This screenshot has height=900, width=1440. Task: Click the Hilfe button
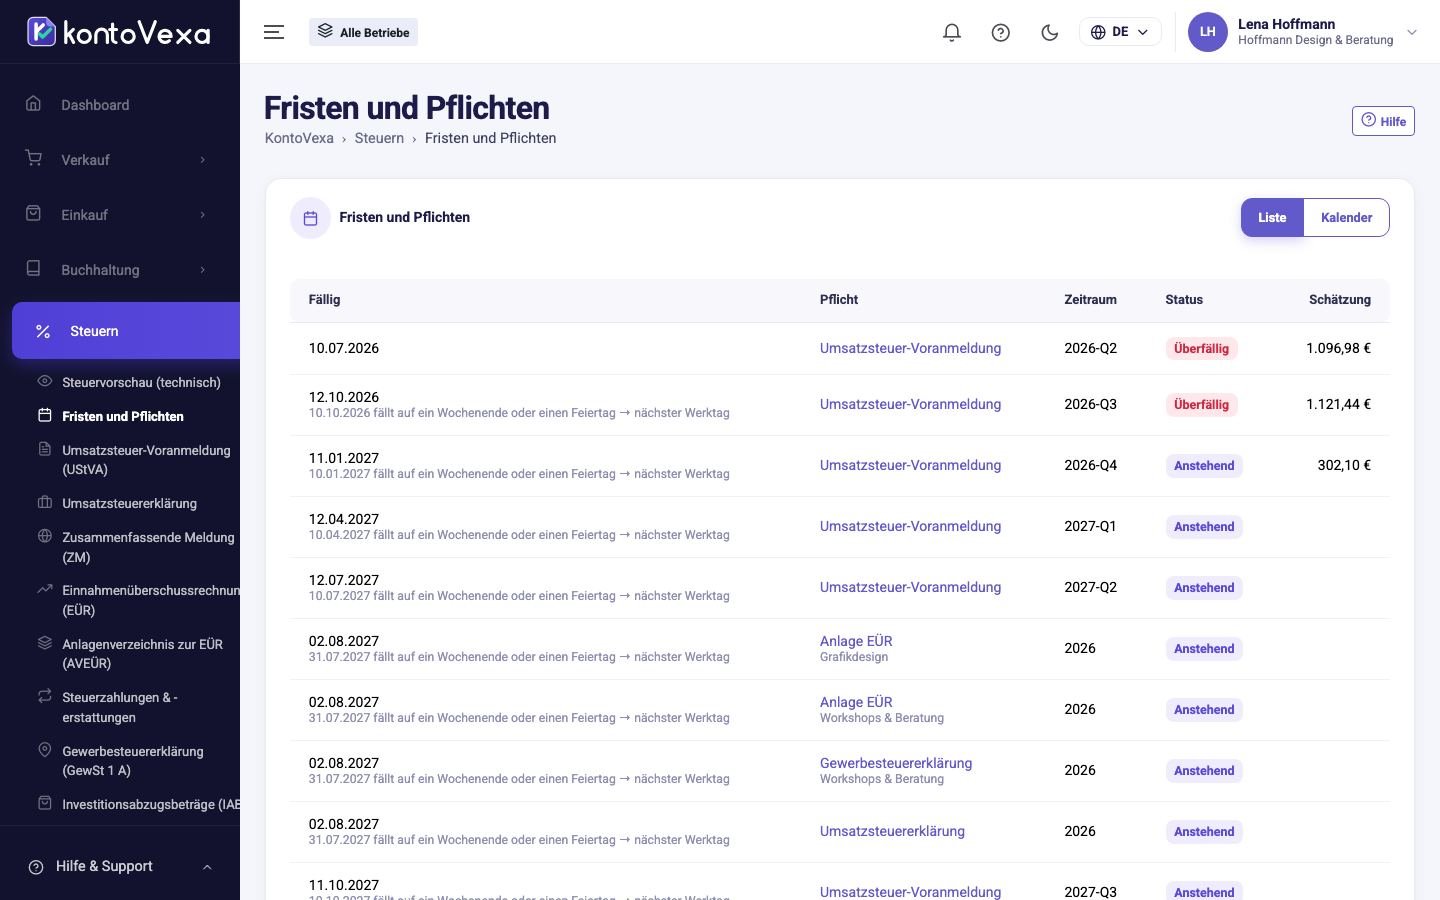tap(1383, 121)
